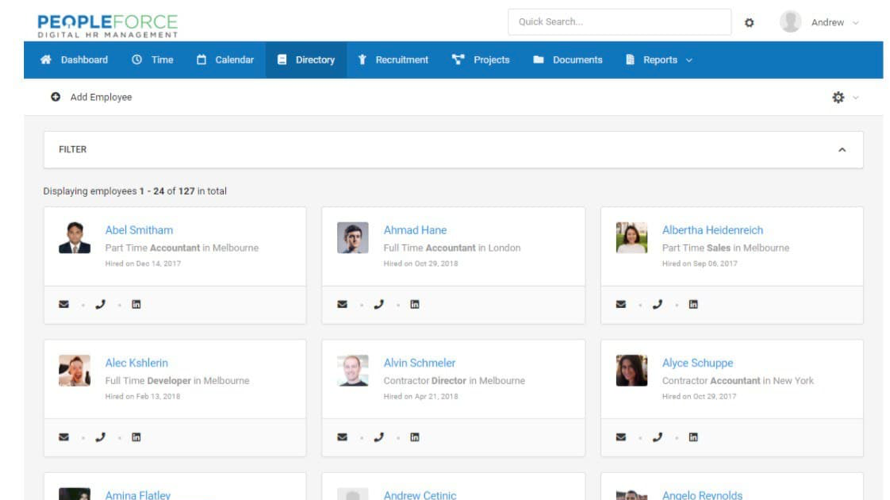Open the Calendar tab
The width and height of the screenshot is (890, 500).
tap(225, 60)
